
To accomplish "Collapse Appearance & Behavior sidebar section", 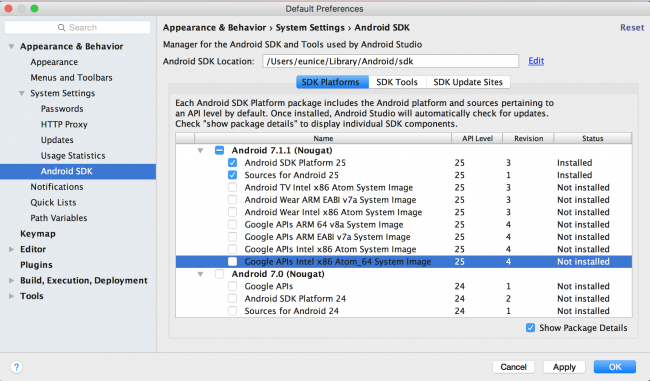I will [12, 46].
